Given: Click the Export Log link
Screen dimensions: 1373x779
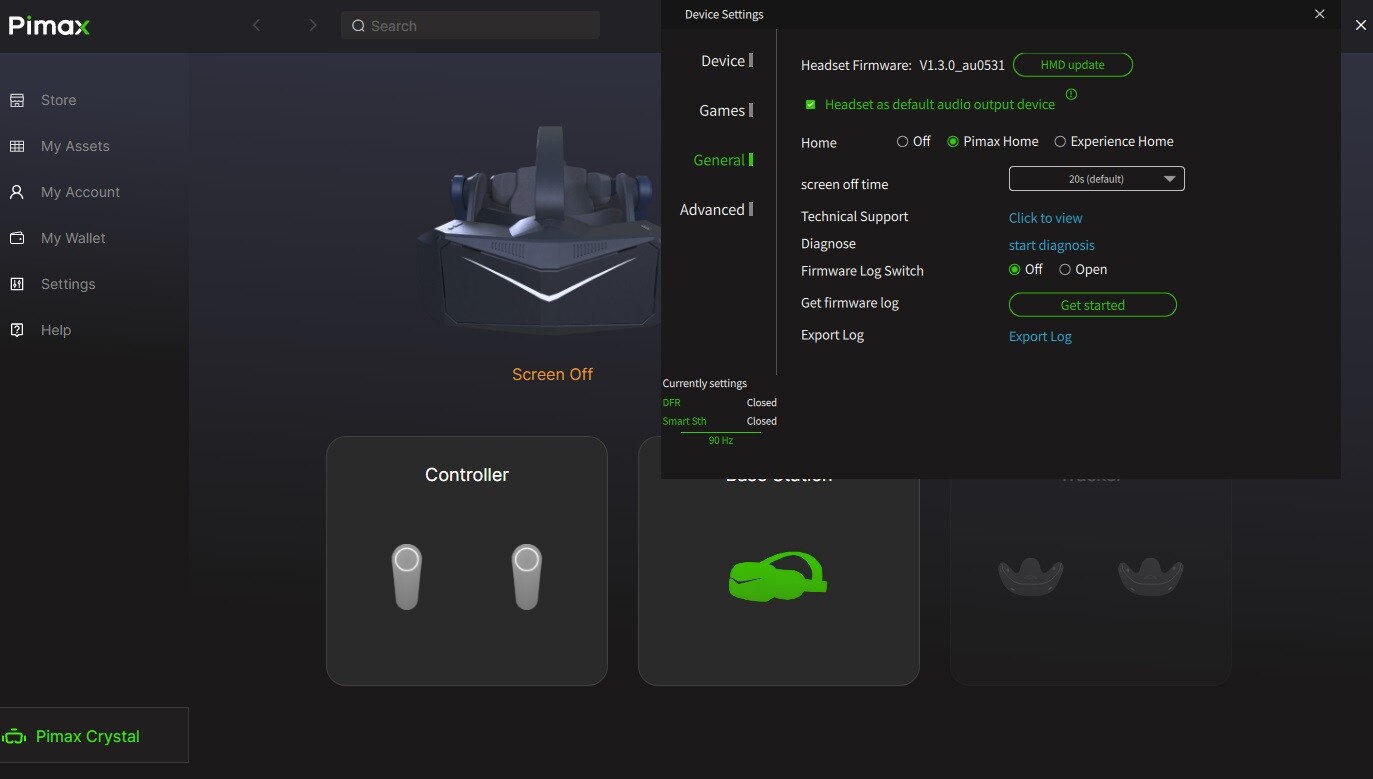Looking at the screenshot, I should pyautogui.click(x=1040, y=337).
